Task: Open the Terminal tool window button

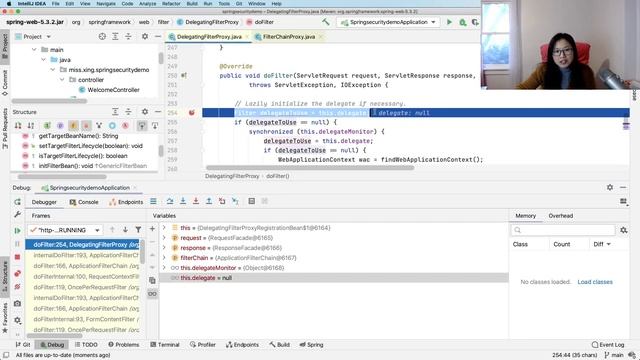Action: [165, 345]
